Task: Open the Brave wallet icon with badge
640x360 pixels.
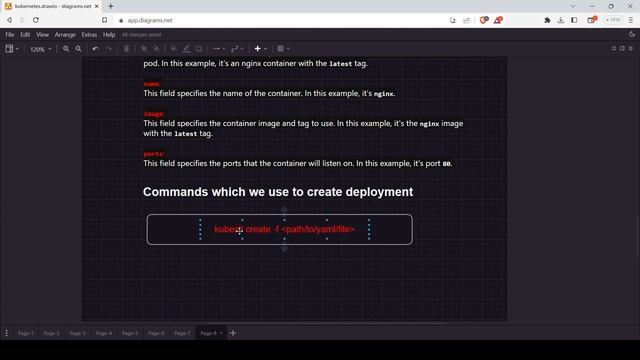Action: [591, 20]
